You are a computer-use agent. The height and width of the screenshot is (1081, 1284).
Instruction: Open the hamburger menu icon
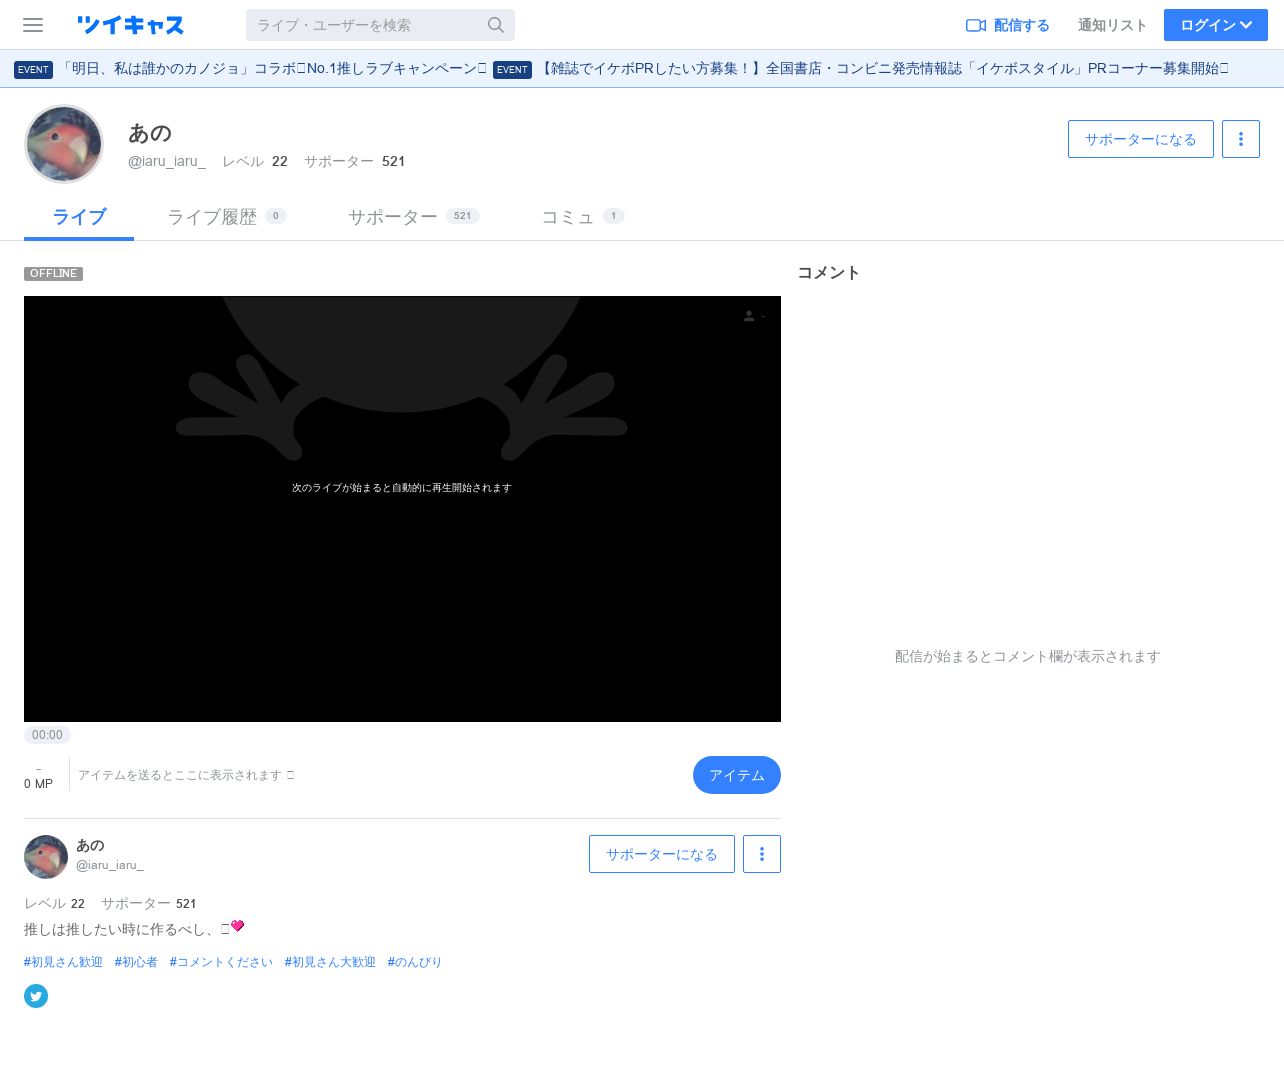tap(33, 25)
